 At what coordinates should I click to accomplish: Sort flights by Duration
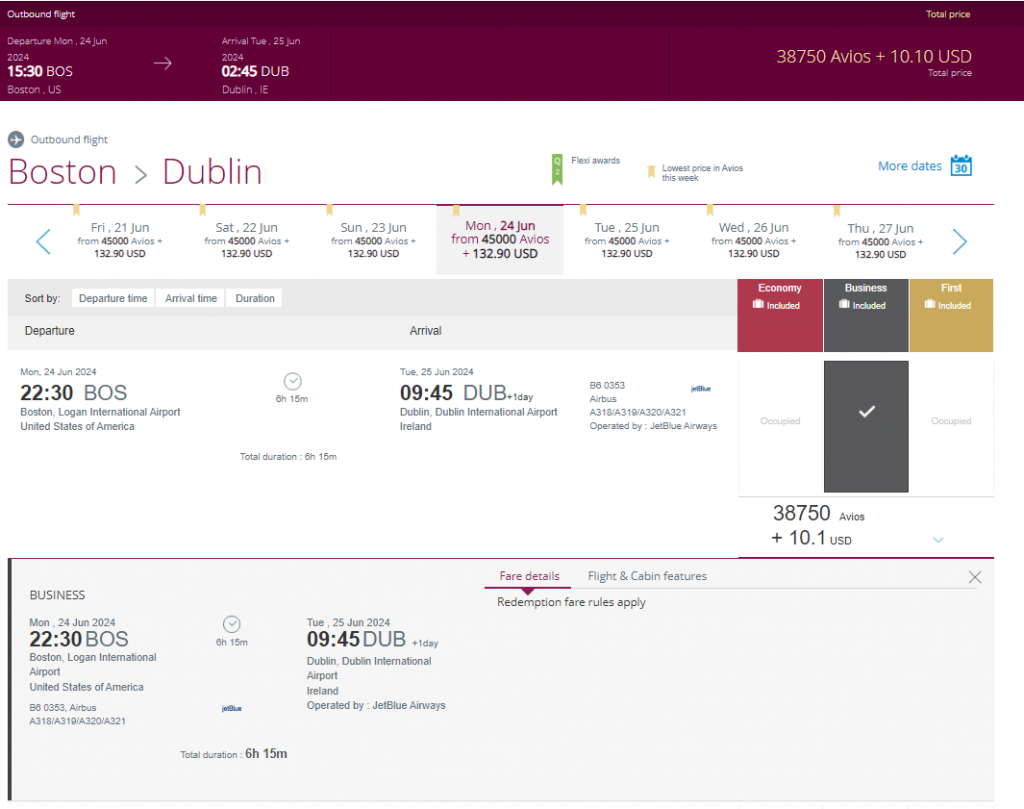(x=253, y=297)
